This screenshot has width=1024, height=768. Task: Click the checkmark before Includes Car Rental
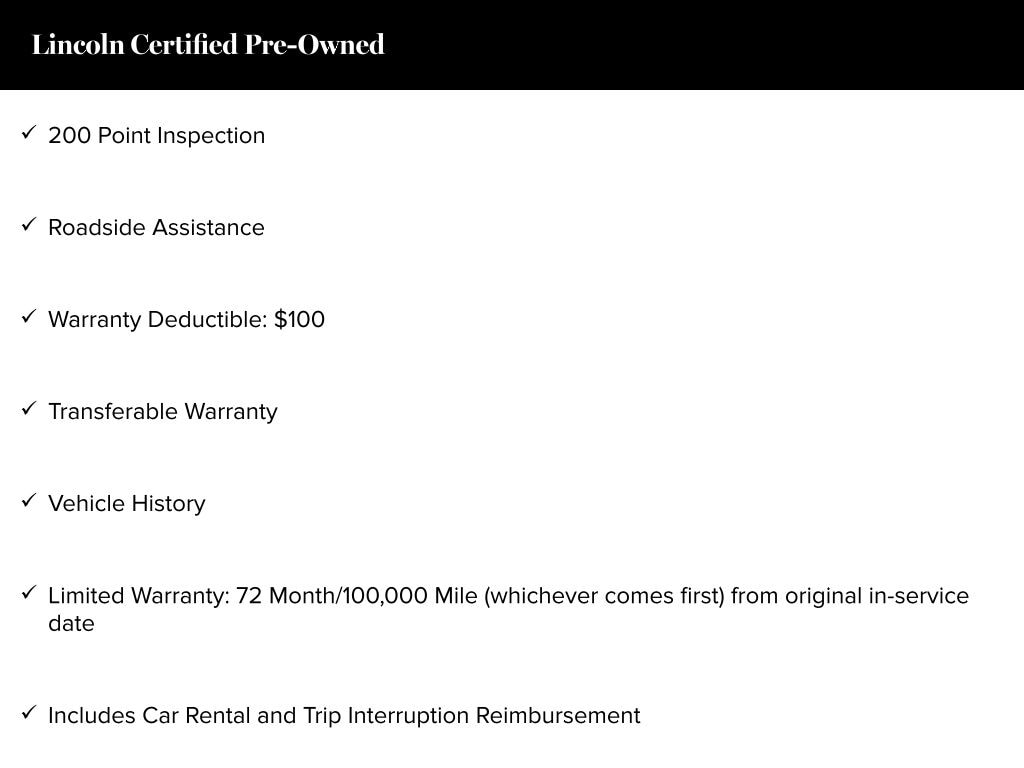(29, 712)
